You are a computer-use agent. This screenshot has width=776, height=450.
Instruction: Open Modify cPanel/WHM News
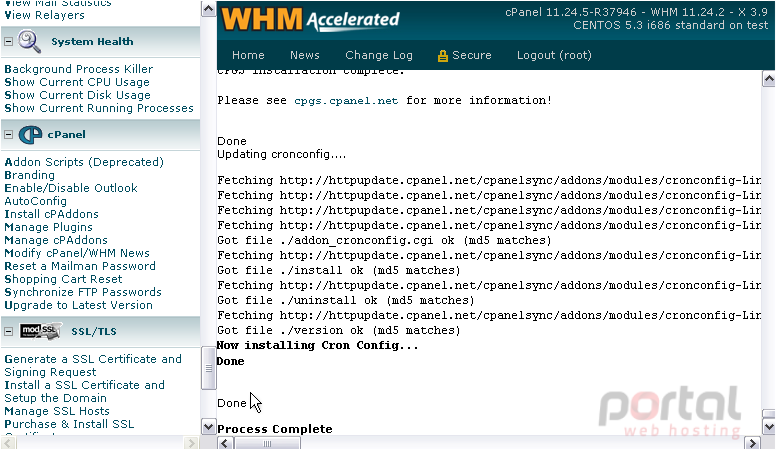click(77, 253)
